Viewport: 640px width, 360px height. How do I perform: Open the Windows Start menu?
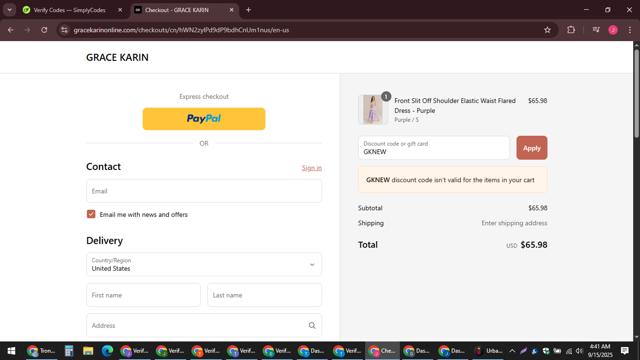point(11,351)
